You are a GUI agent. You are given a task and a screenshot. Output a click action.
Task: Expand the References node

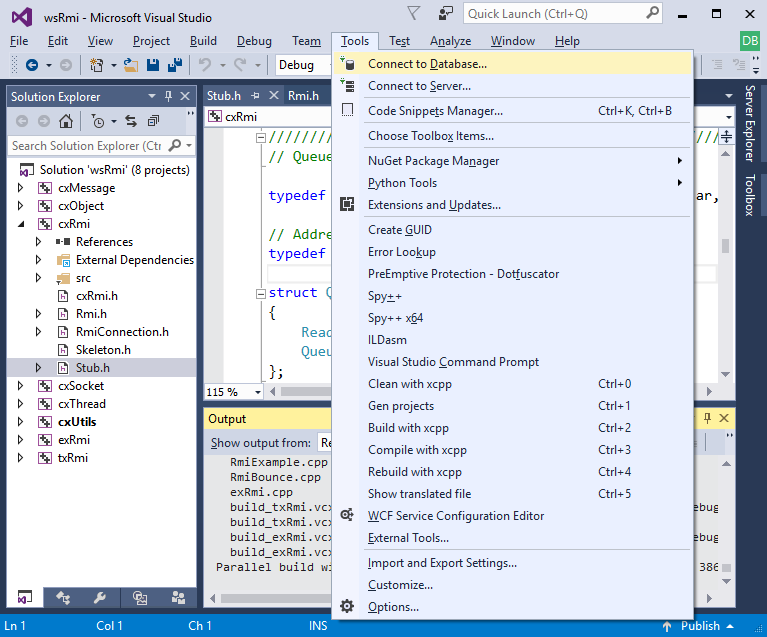click(x=38, y=242)
